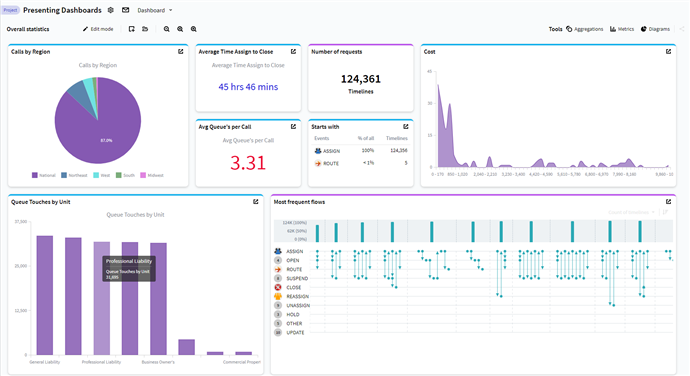Open the Metrics tool

pos(622,29)
